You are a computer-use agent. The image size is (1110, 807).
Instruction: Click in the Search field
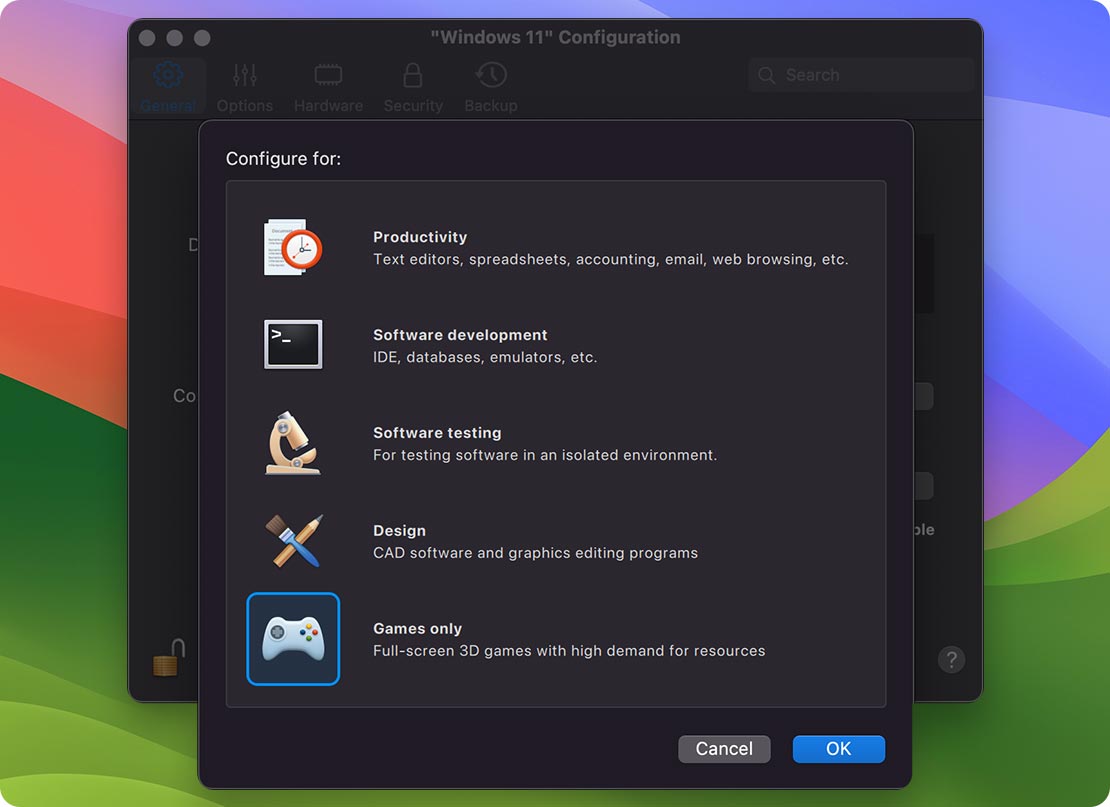(870, 75)
